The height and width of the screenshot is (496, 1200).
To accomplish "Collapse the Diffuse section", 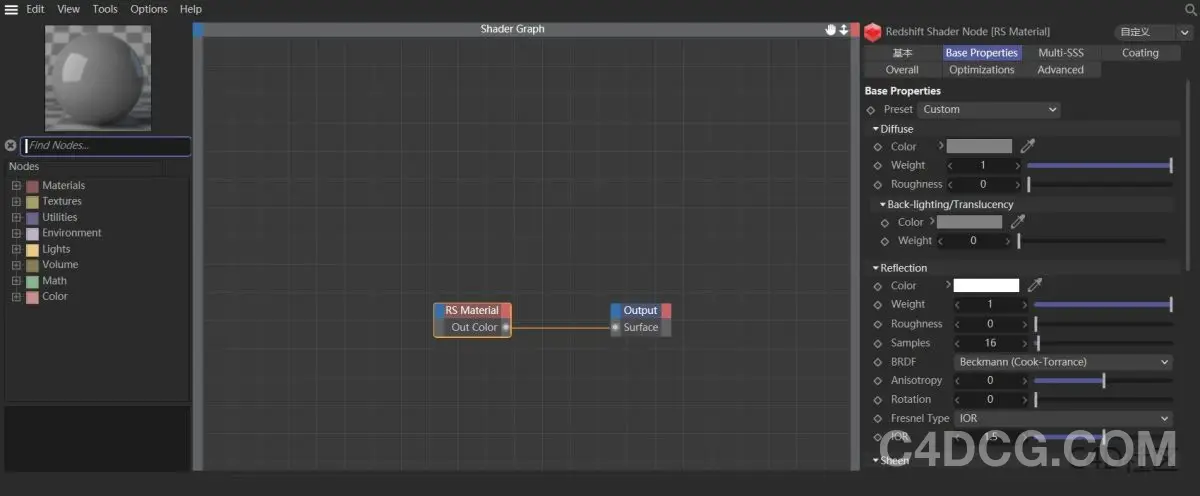I will 876,129.
